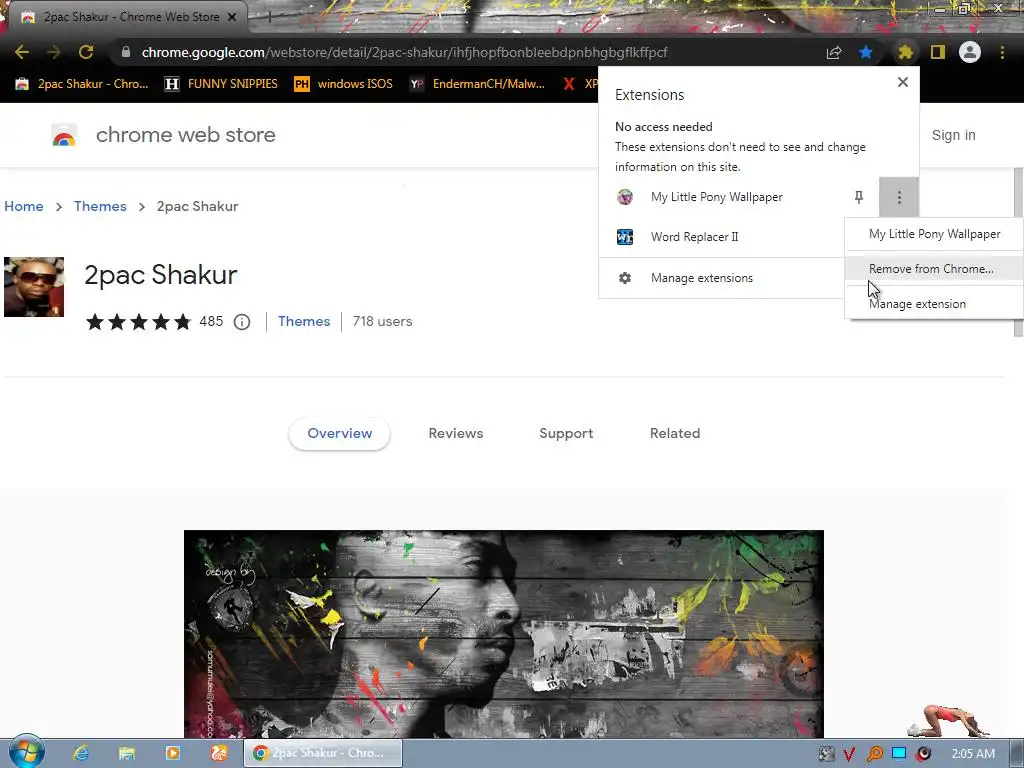Launch Internet Explorer from taskbar
Image resolution: width=1024 pixels, height=768 pixels.
pos(81,753)
